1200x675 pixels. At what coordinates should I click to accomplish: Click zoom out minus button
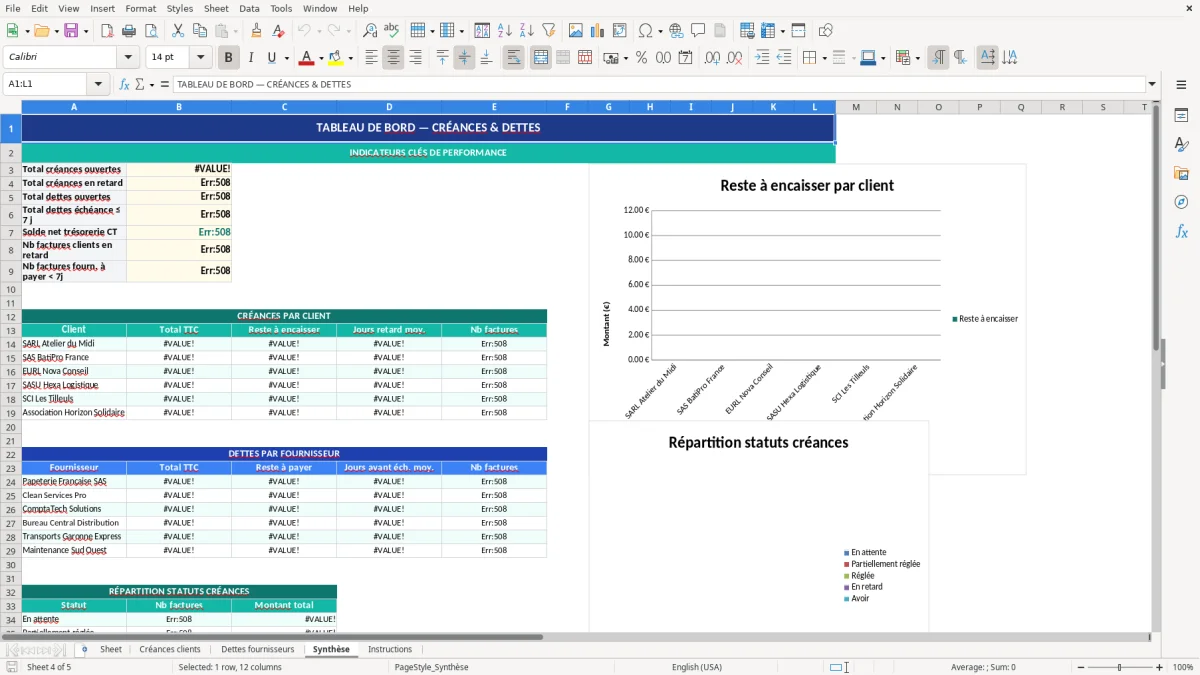(x=1078, y=667)
